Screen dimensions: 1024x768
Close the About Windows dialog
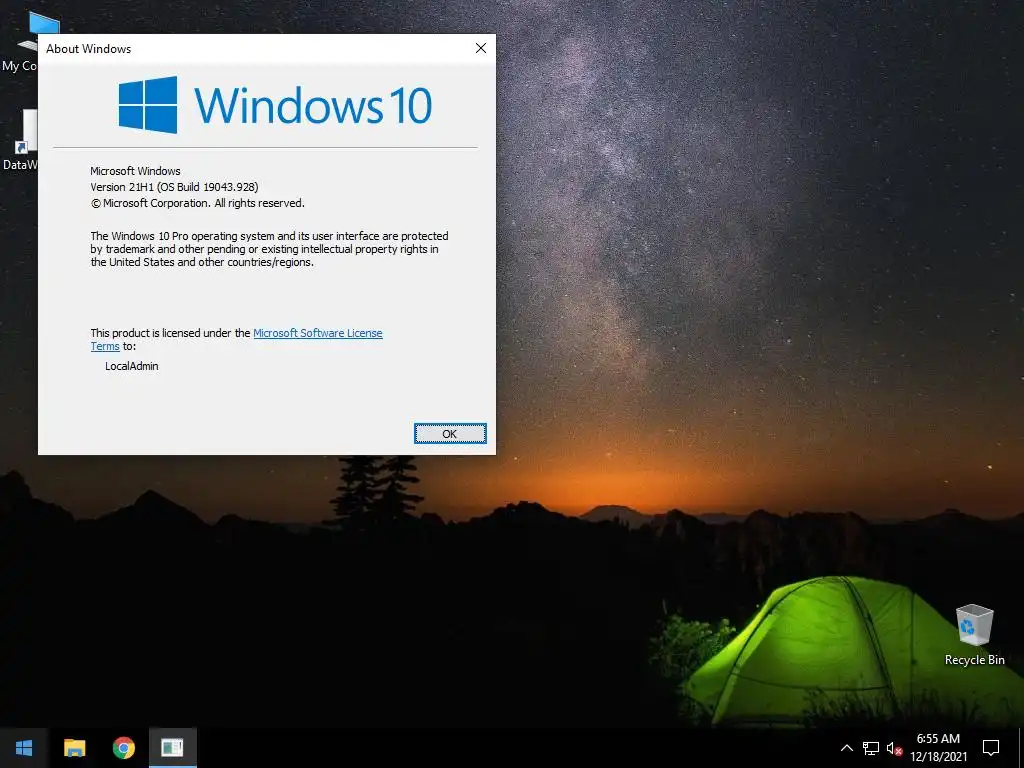click(481, 48)
